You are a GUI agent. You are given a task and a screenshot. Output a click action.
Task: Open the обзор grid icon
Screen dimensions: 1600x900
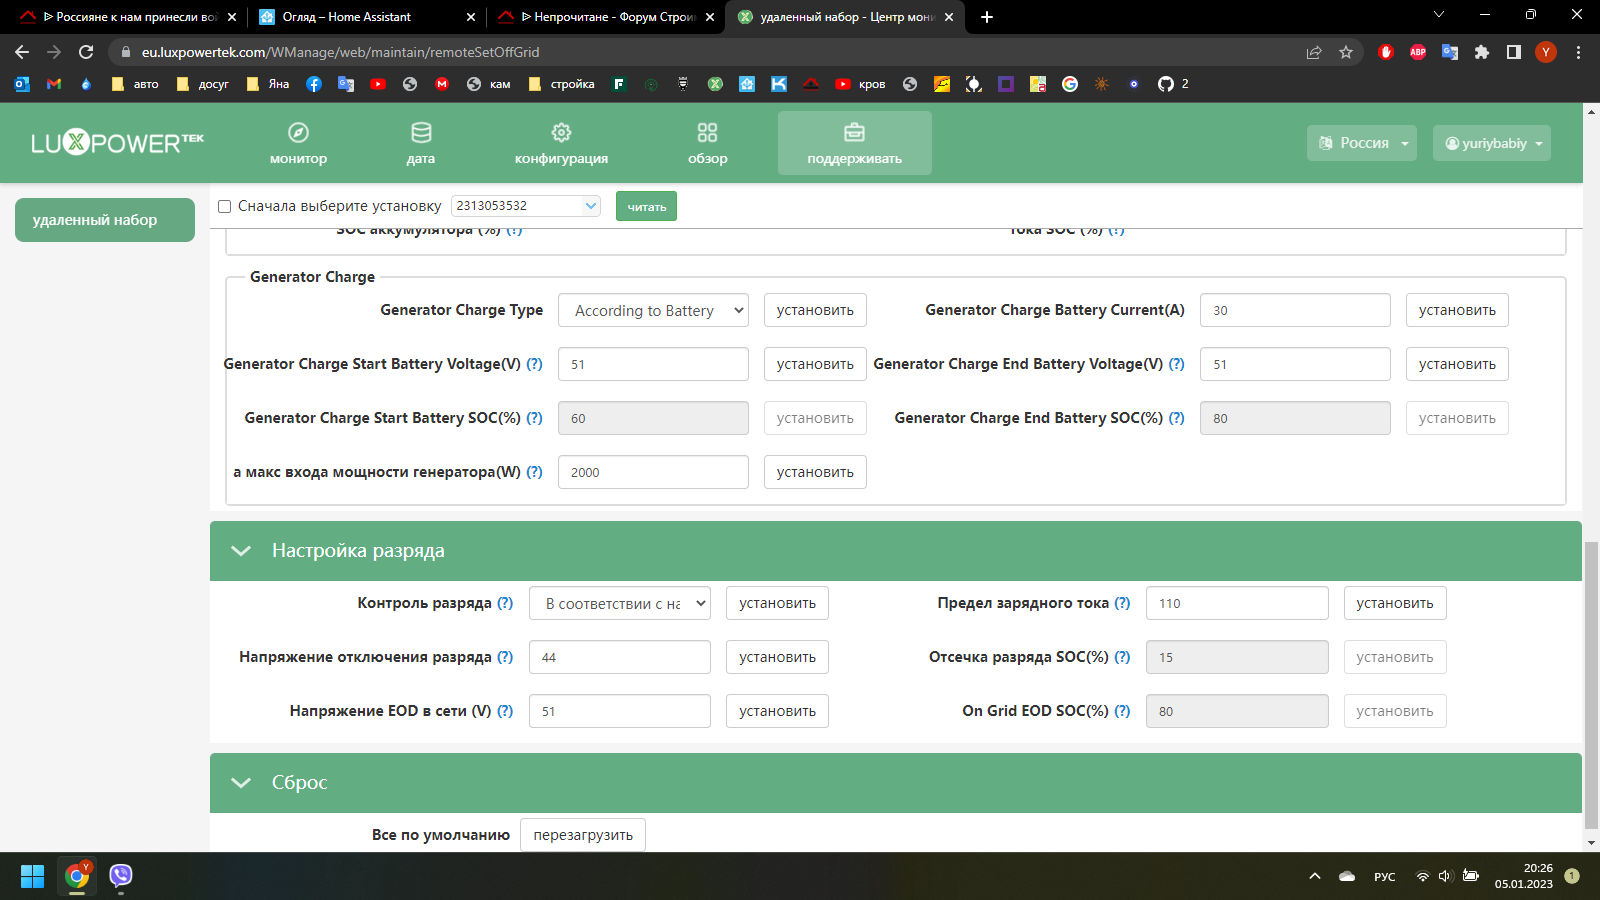707,133
